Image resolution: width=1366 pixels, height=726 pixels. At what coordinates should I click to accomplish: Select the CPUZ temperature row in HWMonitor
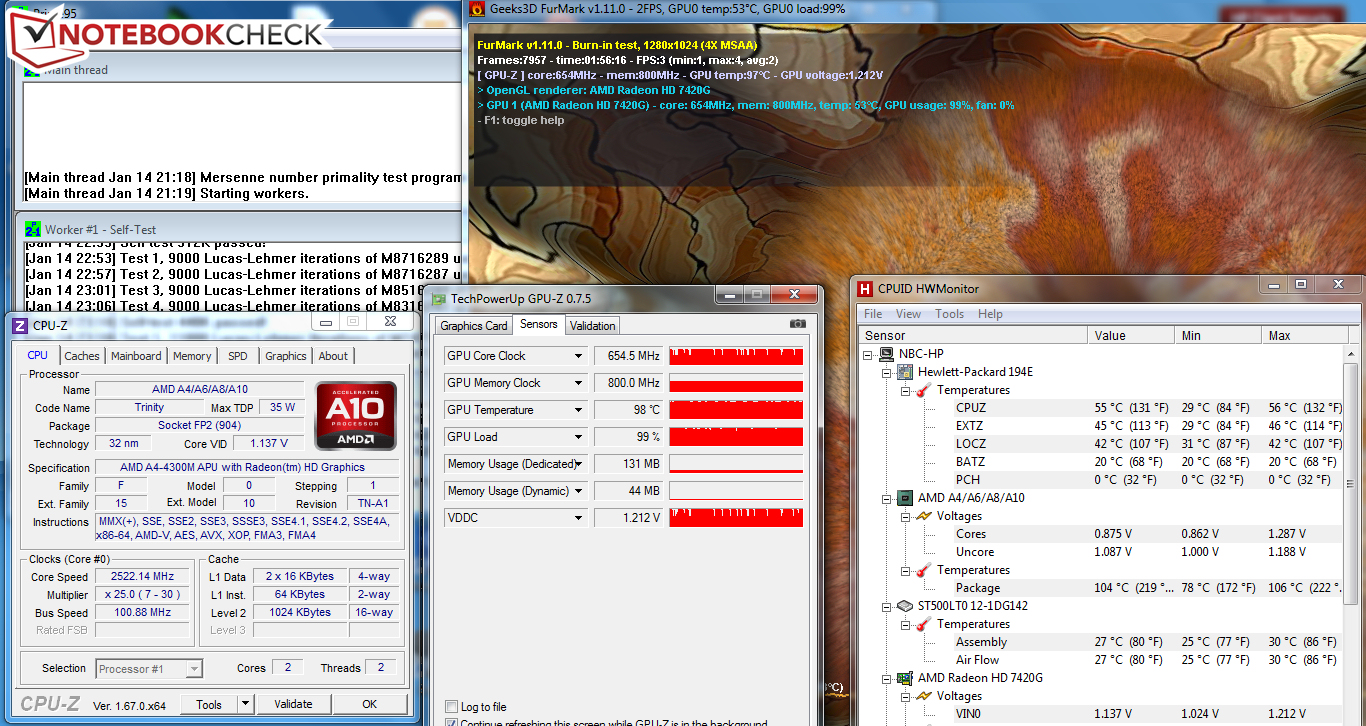[x=1102, y=408]
